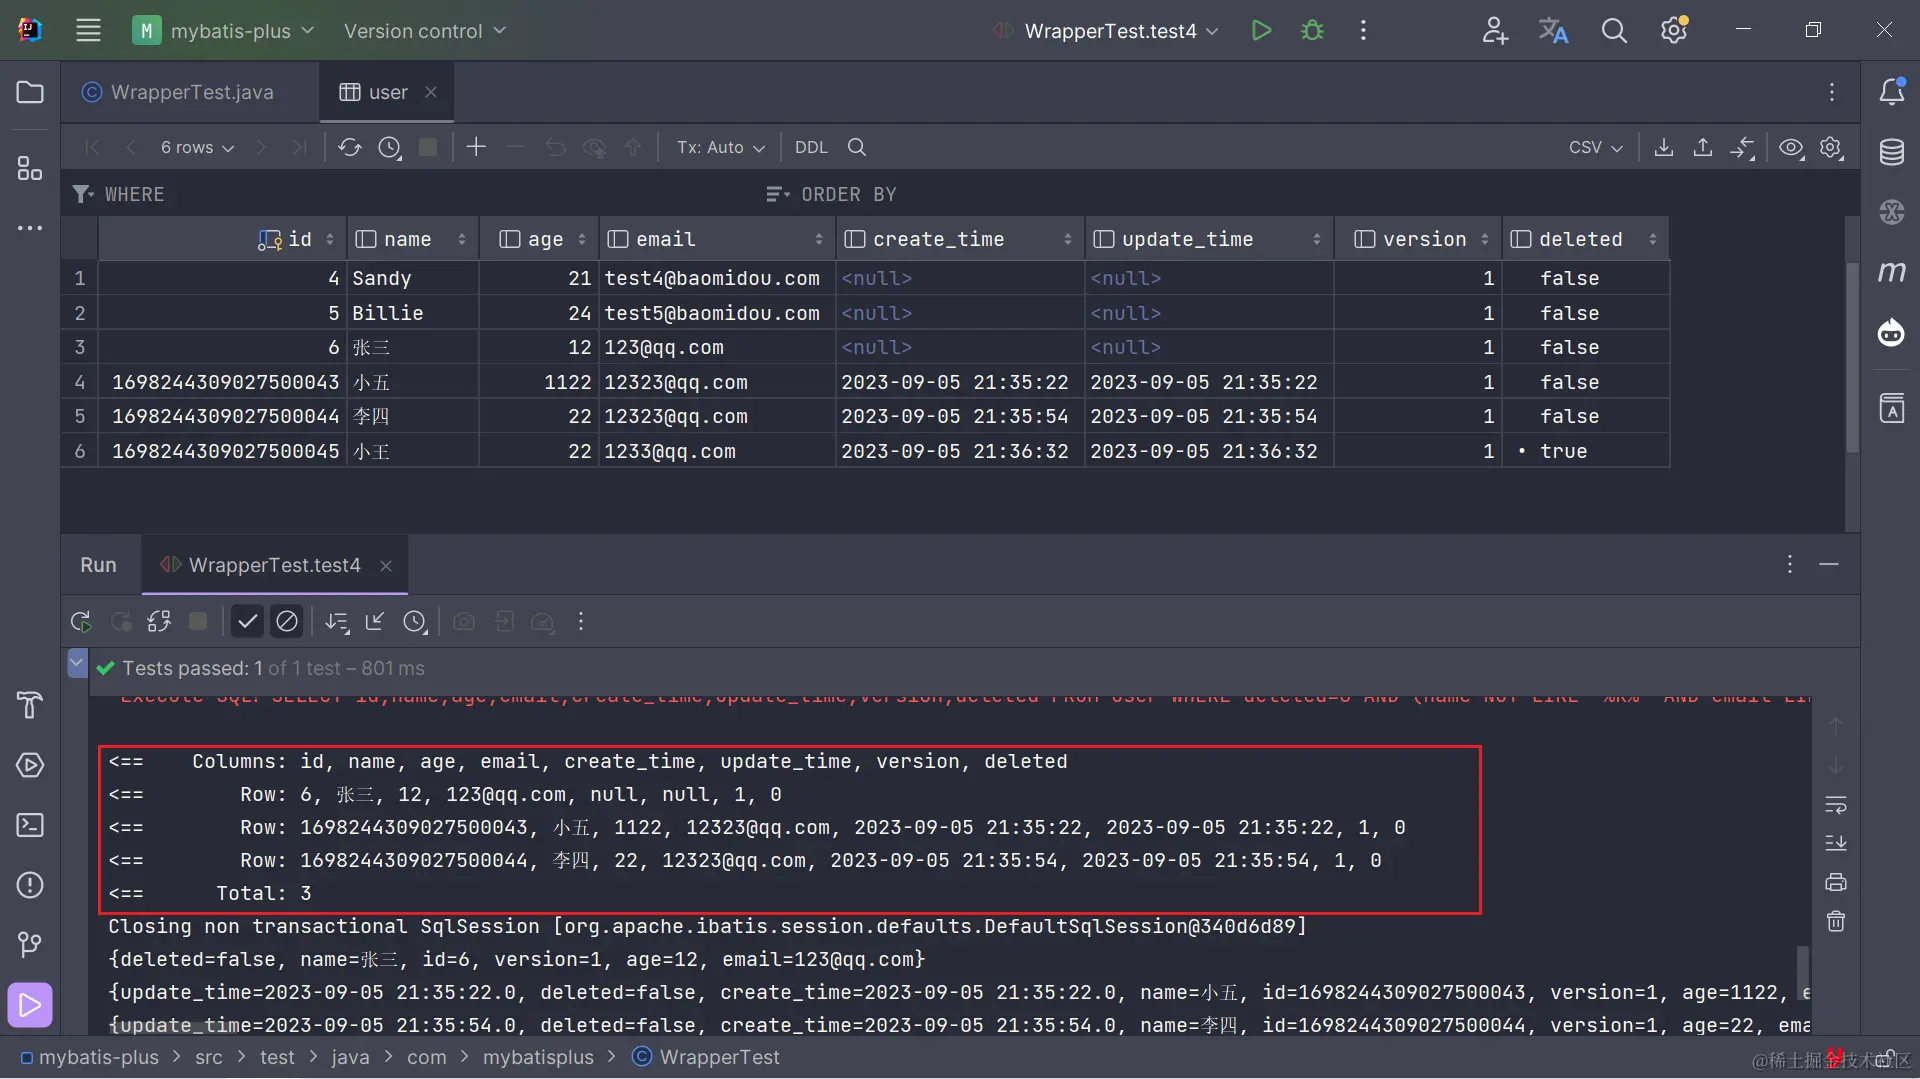
Task: Open the main hamburger menu
Action: point(88,31)
